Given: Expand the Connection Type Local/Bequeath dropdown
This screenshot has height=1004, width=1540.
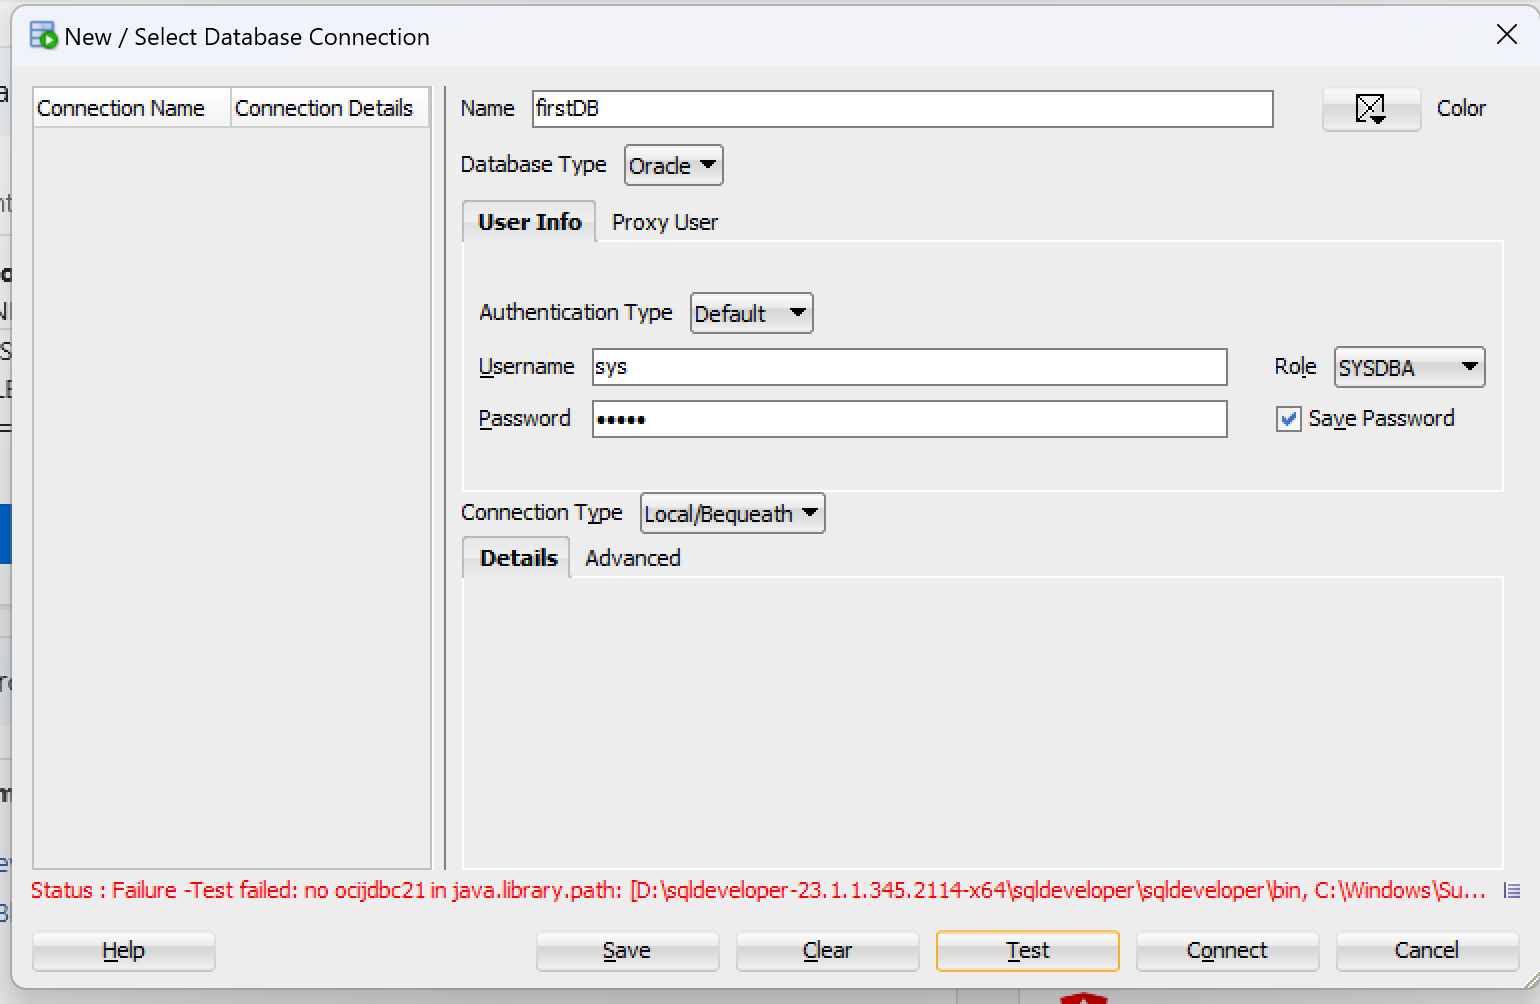Looking at the screenshot, I should click(732, 514).
